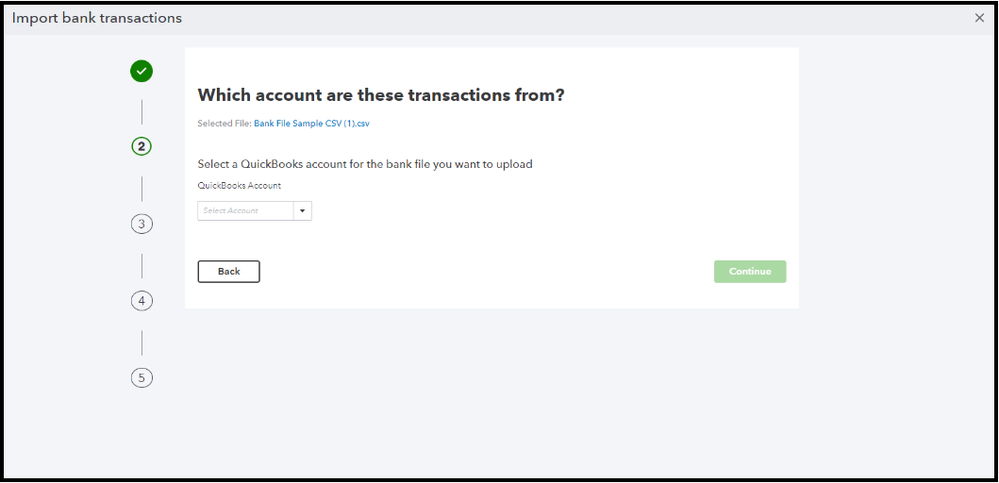The image size is (999, 483).
Task: Click the 'Select a QuickBooks account' instruction text
Action: pos(365,164)
